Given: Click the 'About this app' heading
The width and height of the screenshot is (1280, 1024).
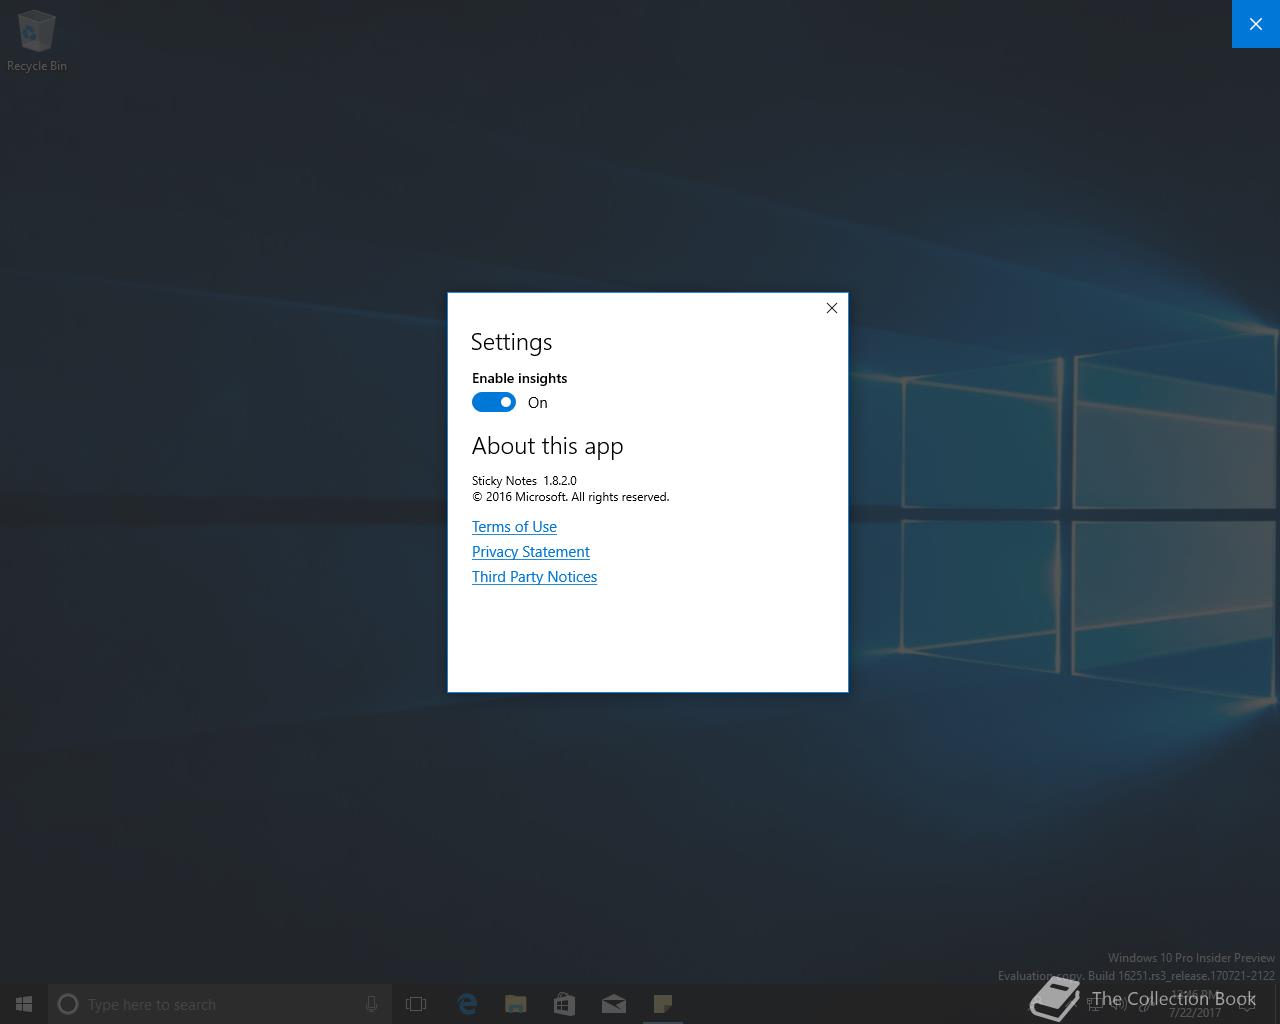Looking at the screenshot, I should [x=547, y=446].
